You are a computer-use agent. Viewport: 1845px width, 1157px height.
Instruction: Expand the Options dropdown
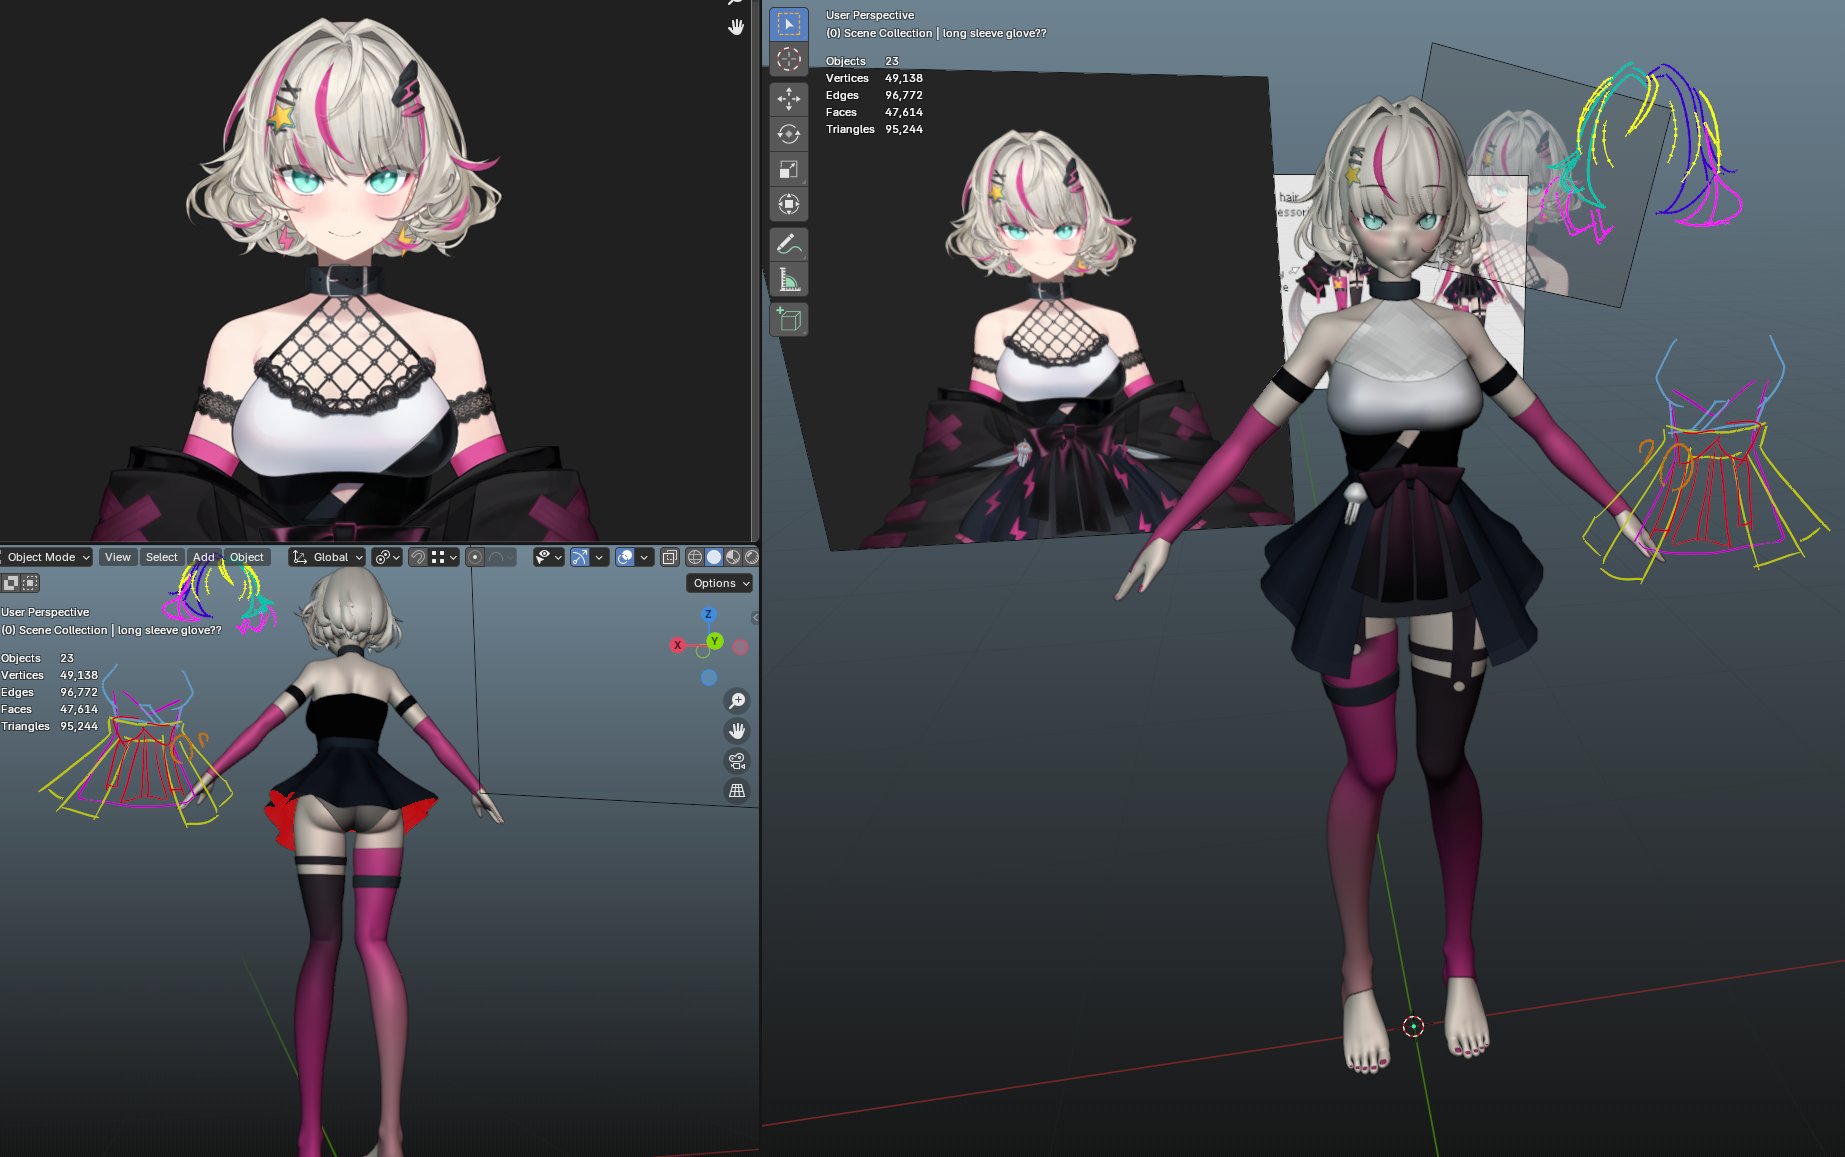point(720,583)
